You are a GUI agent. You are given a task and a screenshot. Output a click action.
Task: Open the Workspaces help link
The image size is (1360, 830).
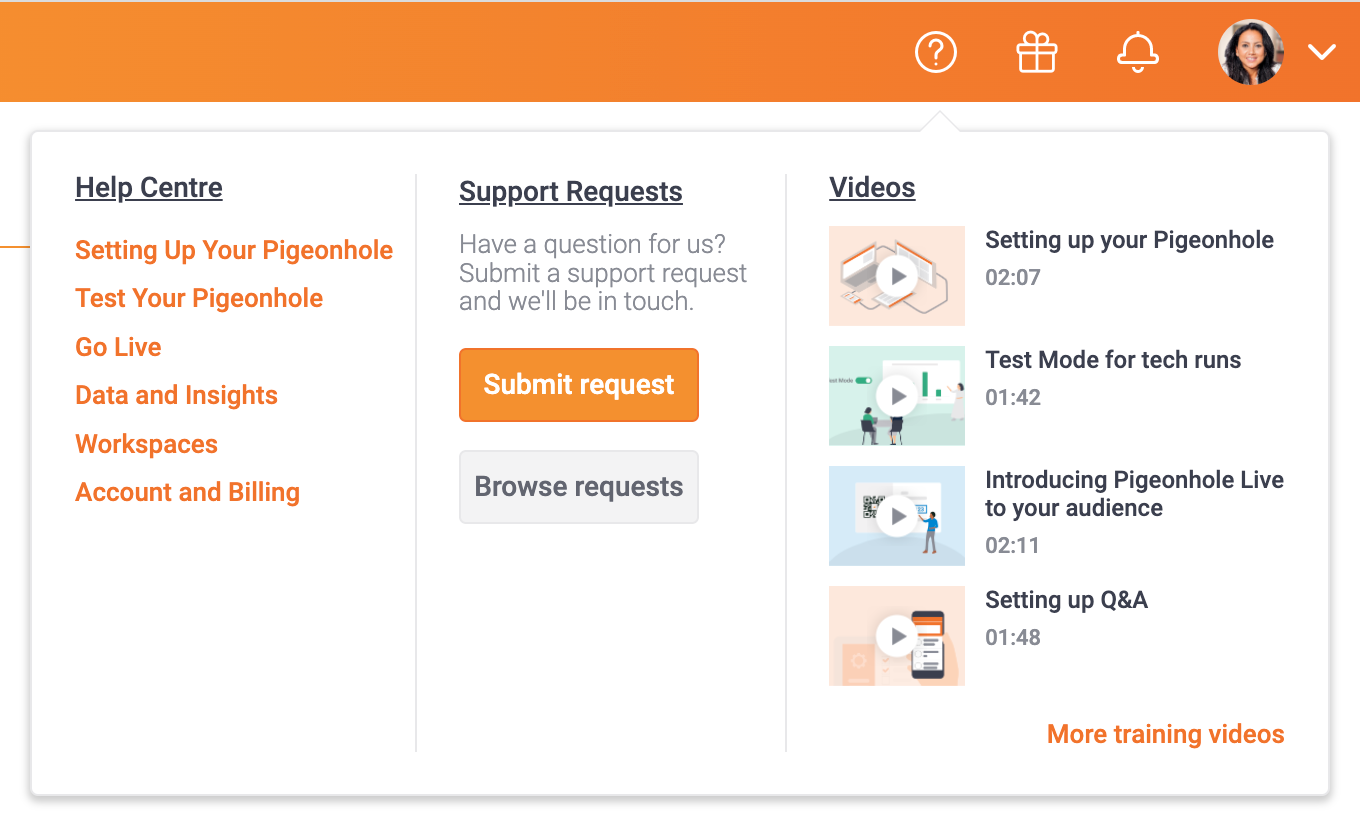(x=146, y=444)
